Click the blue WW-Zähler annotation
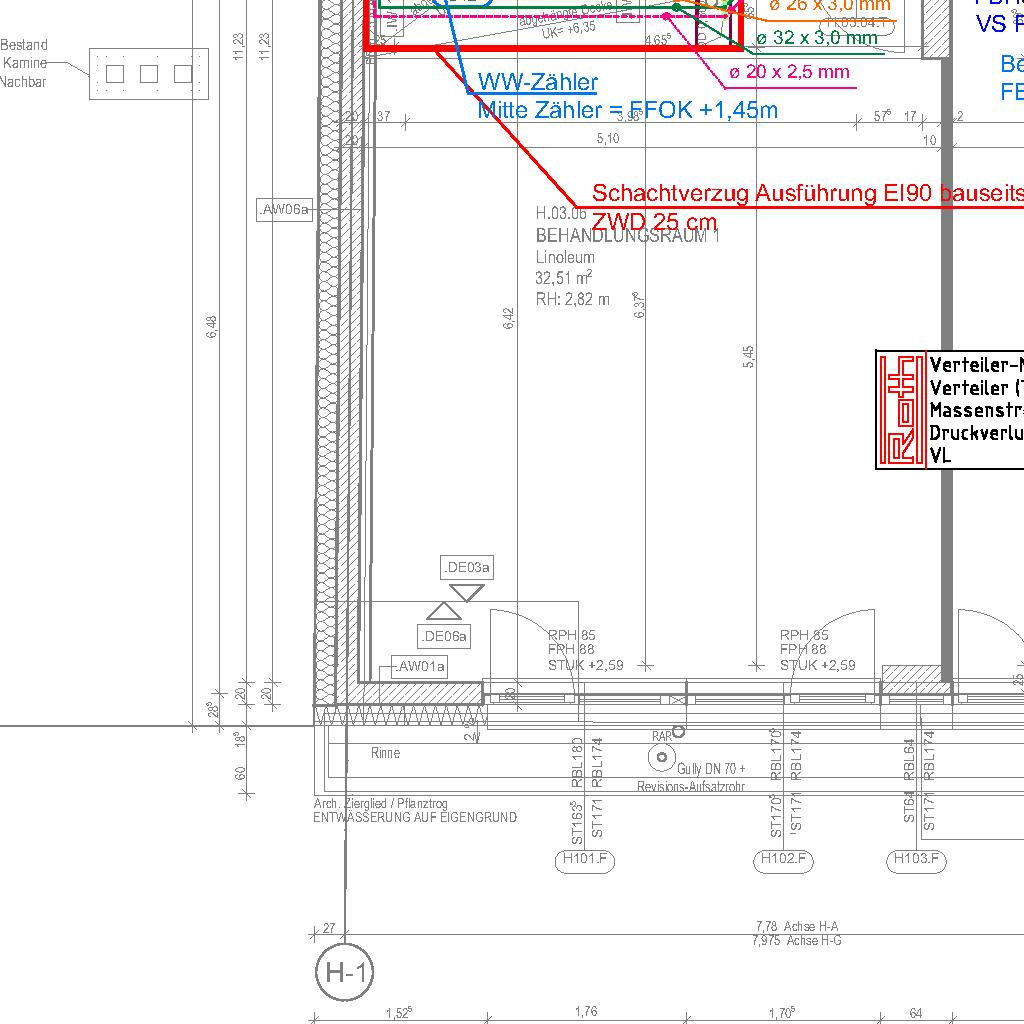This screenshot has width=1024, height=1024. click(538, 83)
